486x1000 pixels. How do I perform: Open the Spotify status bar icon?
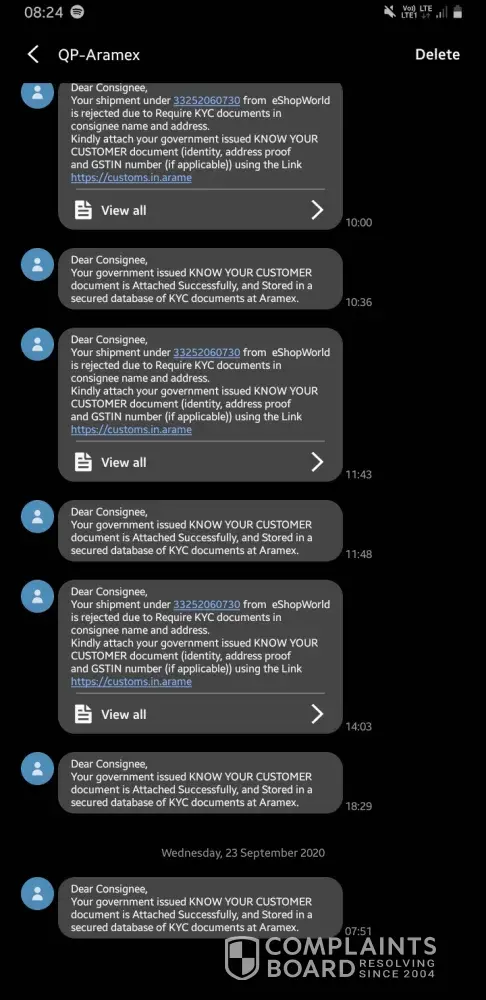[x=77, y=12]
